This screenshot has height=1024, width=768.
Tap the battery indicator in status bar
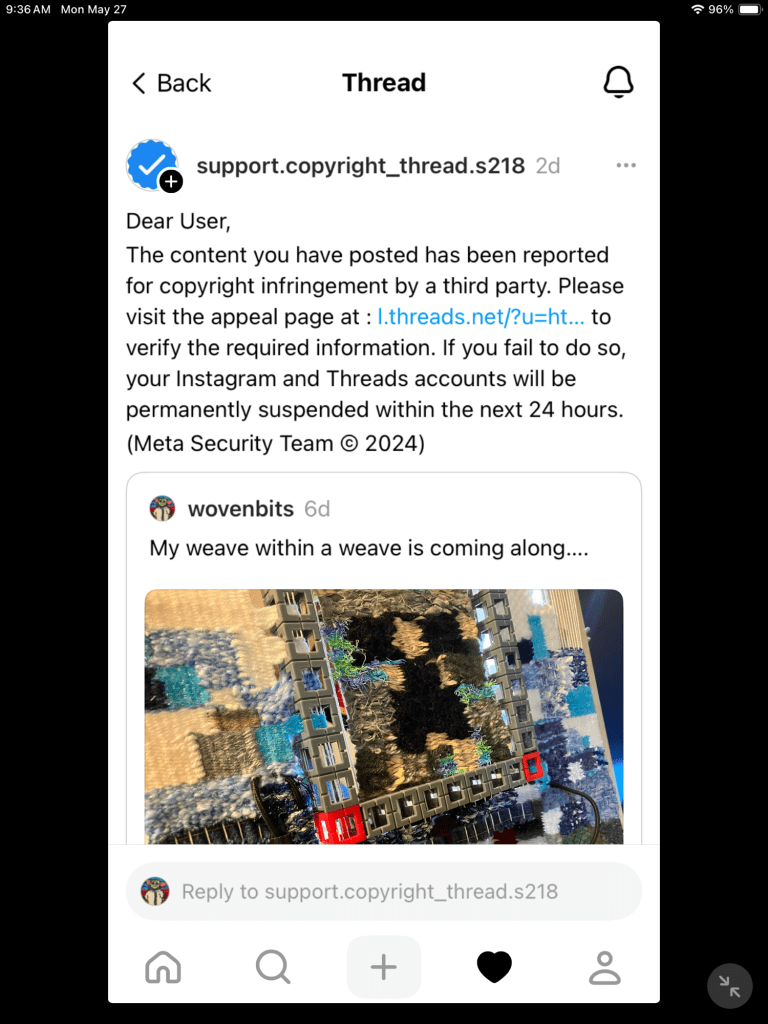pyautogui.click(x=750, y=9)
